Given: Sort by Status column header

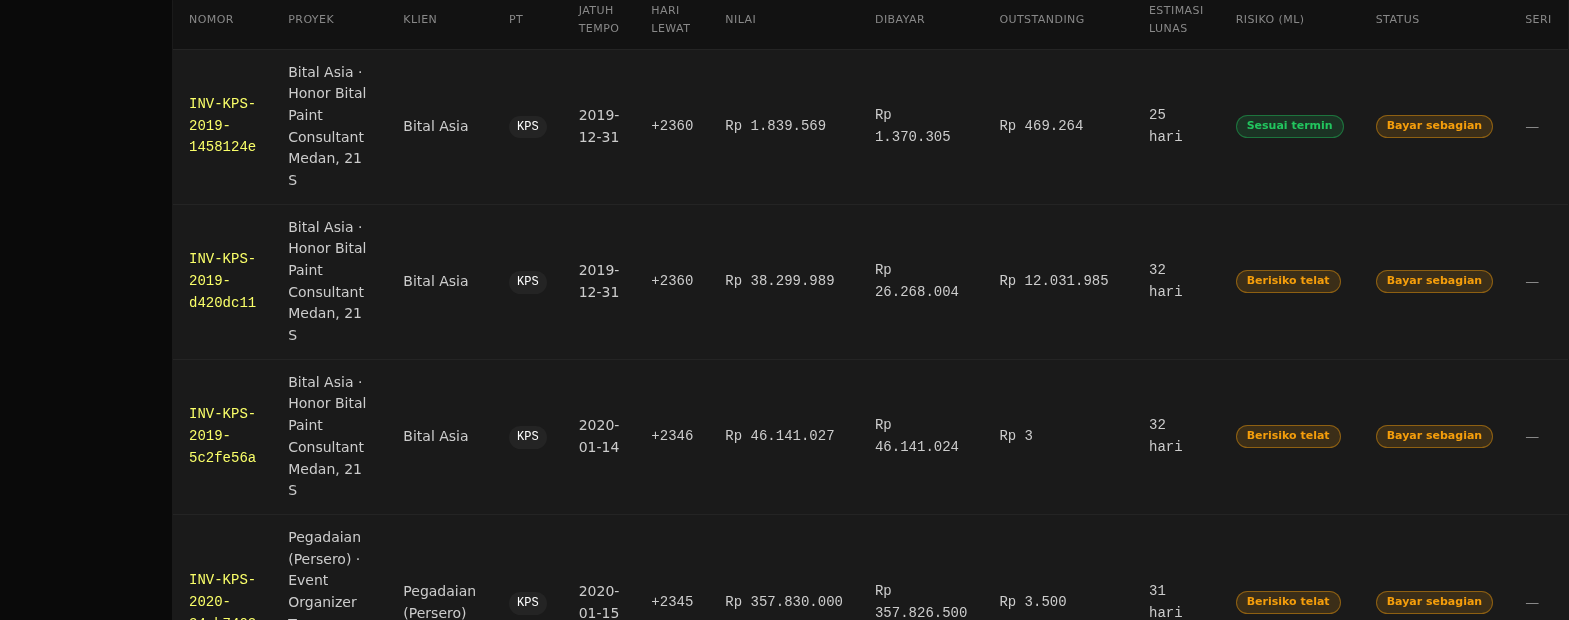Looking at the screenshot, I should [x=1397, y=19].
